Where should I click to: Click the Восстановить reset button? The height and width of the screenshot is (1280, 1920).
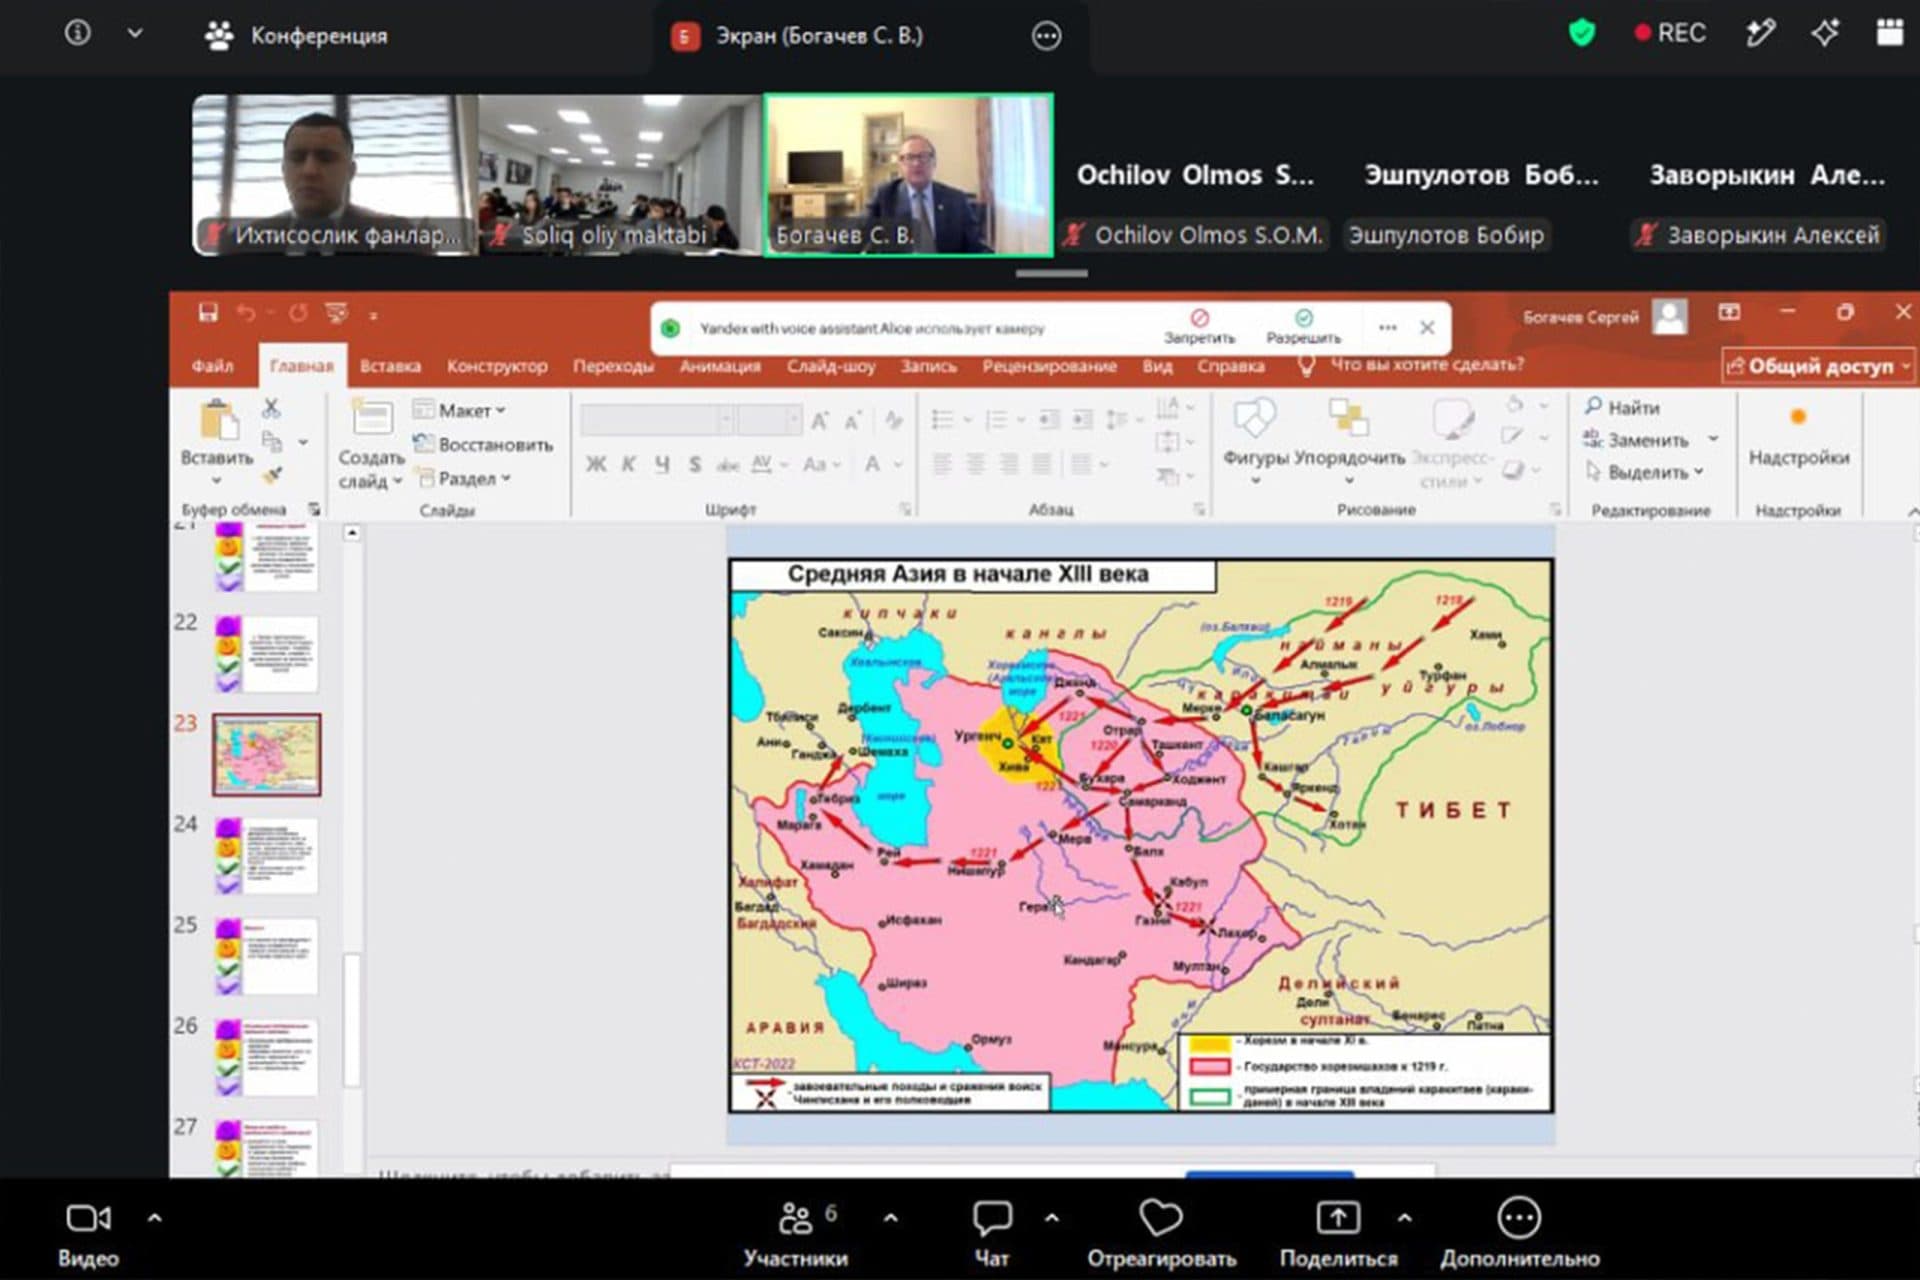[x=484, y=444]
